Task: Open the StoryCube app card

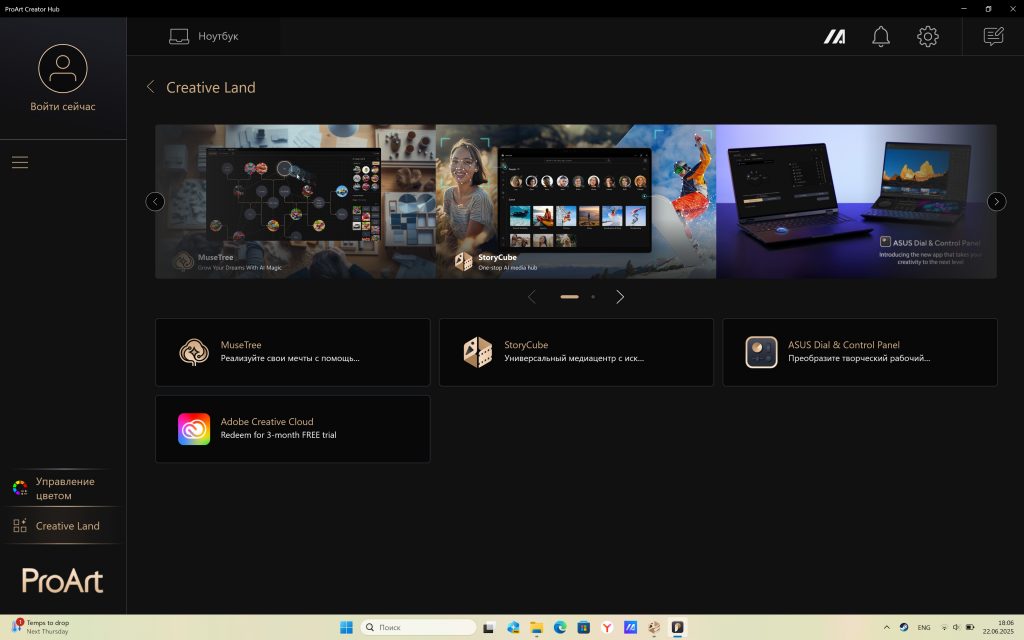Action: [x=576, y=352]
